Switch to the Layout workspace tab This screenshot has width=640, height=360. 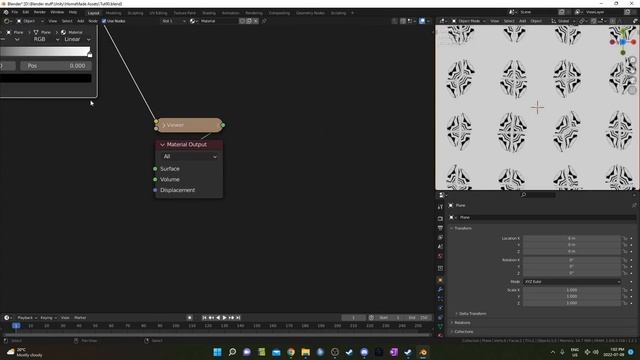(93, 13)
